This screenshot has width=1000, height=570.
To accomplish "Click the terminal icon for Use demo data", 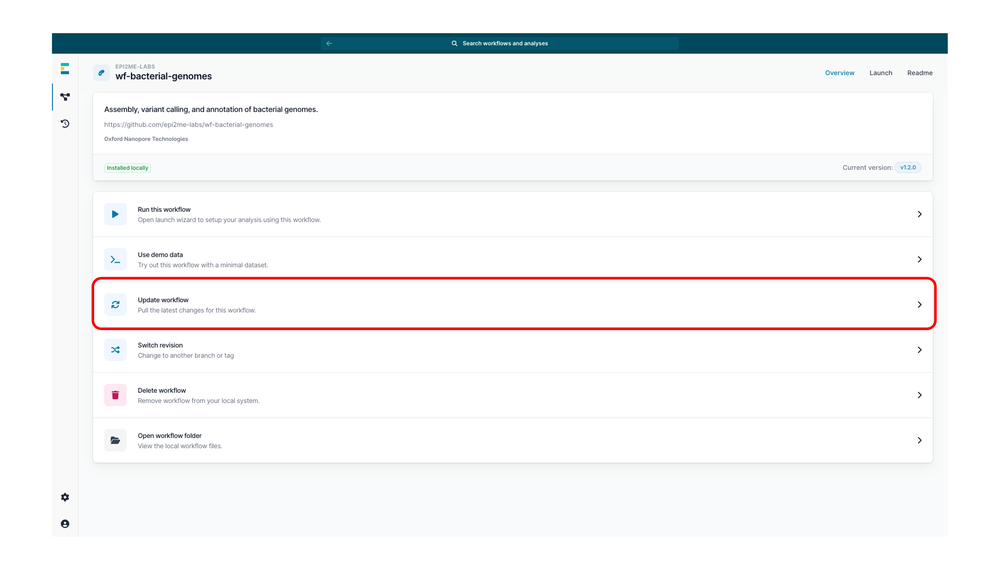I will (x=115, y=259).
